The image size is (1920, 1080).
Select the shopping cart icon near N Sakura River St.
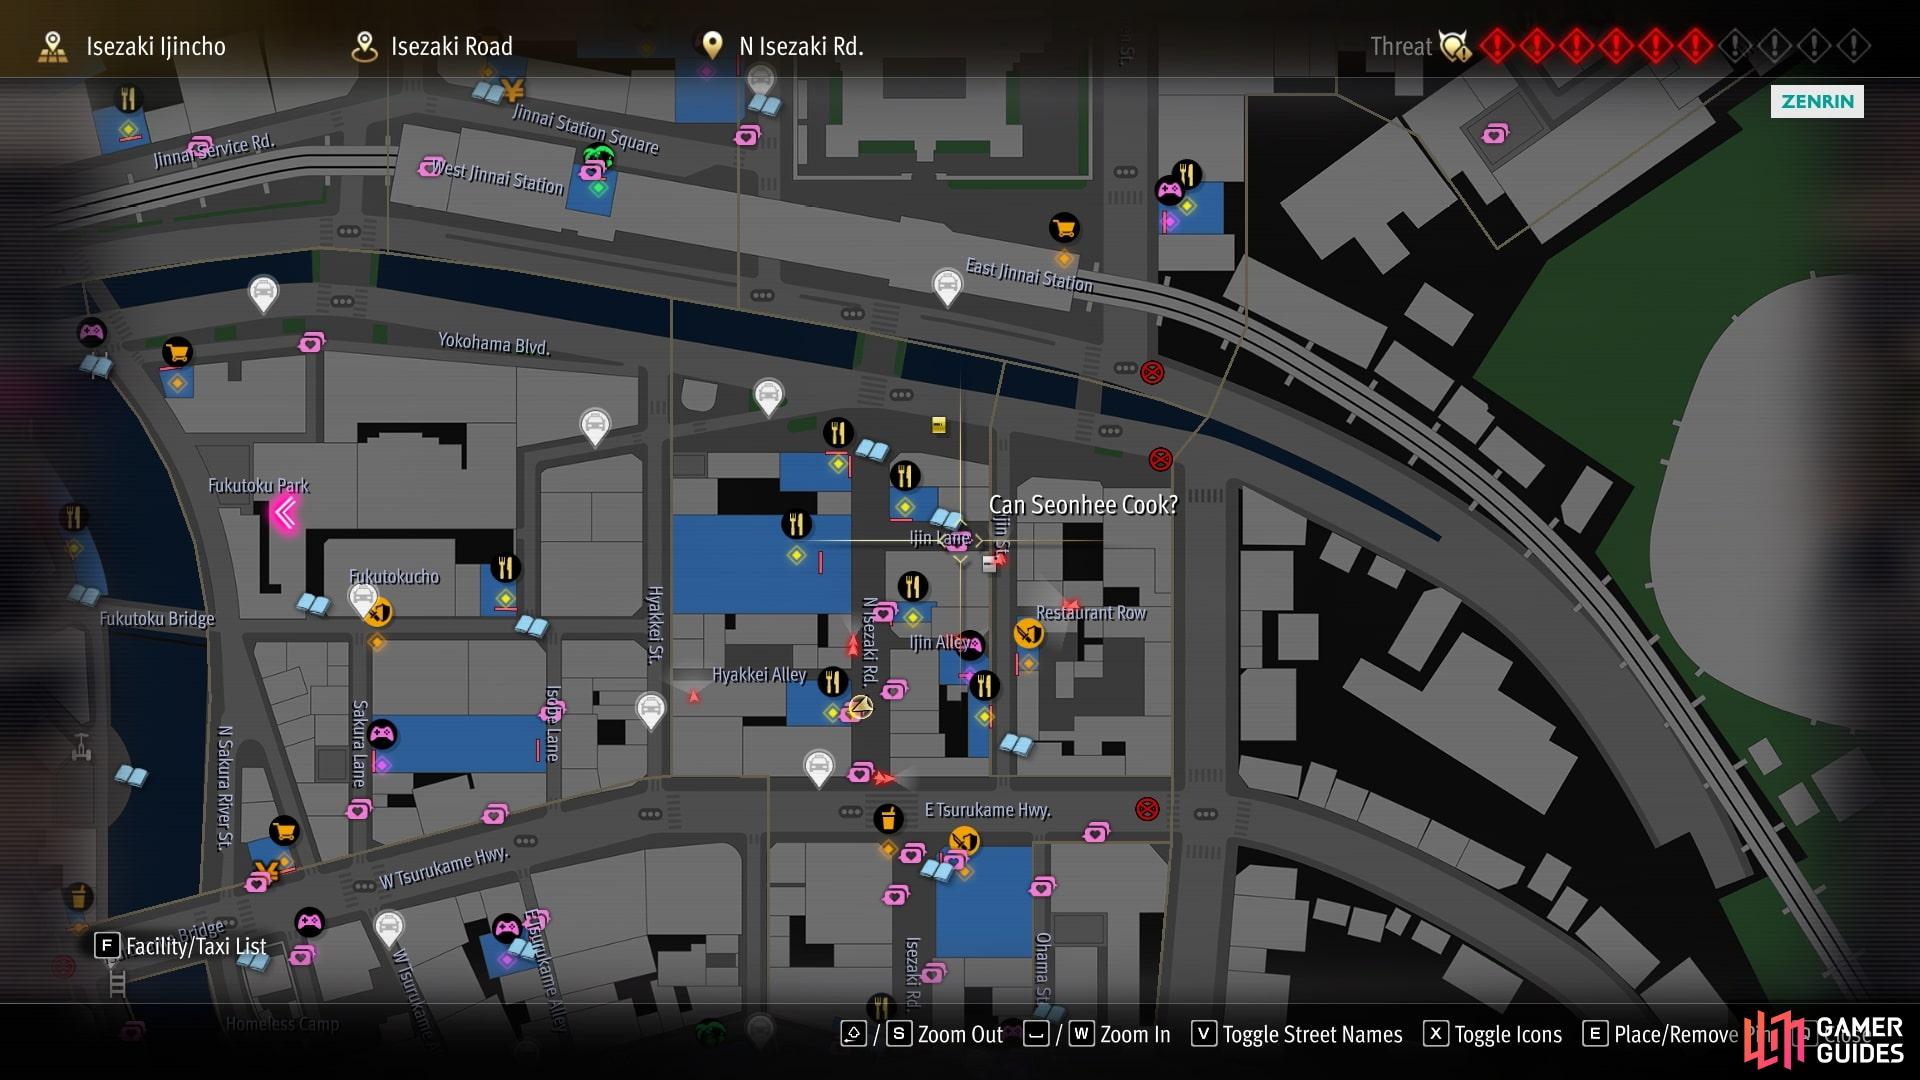pyautogui.click(x=284, y=830)
